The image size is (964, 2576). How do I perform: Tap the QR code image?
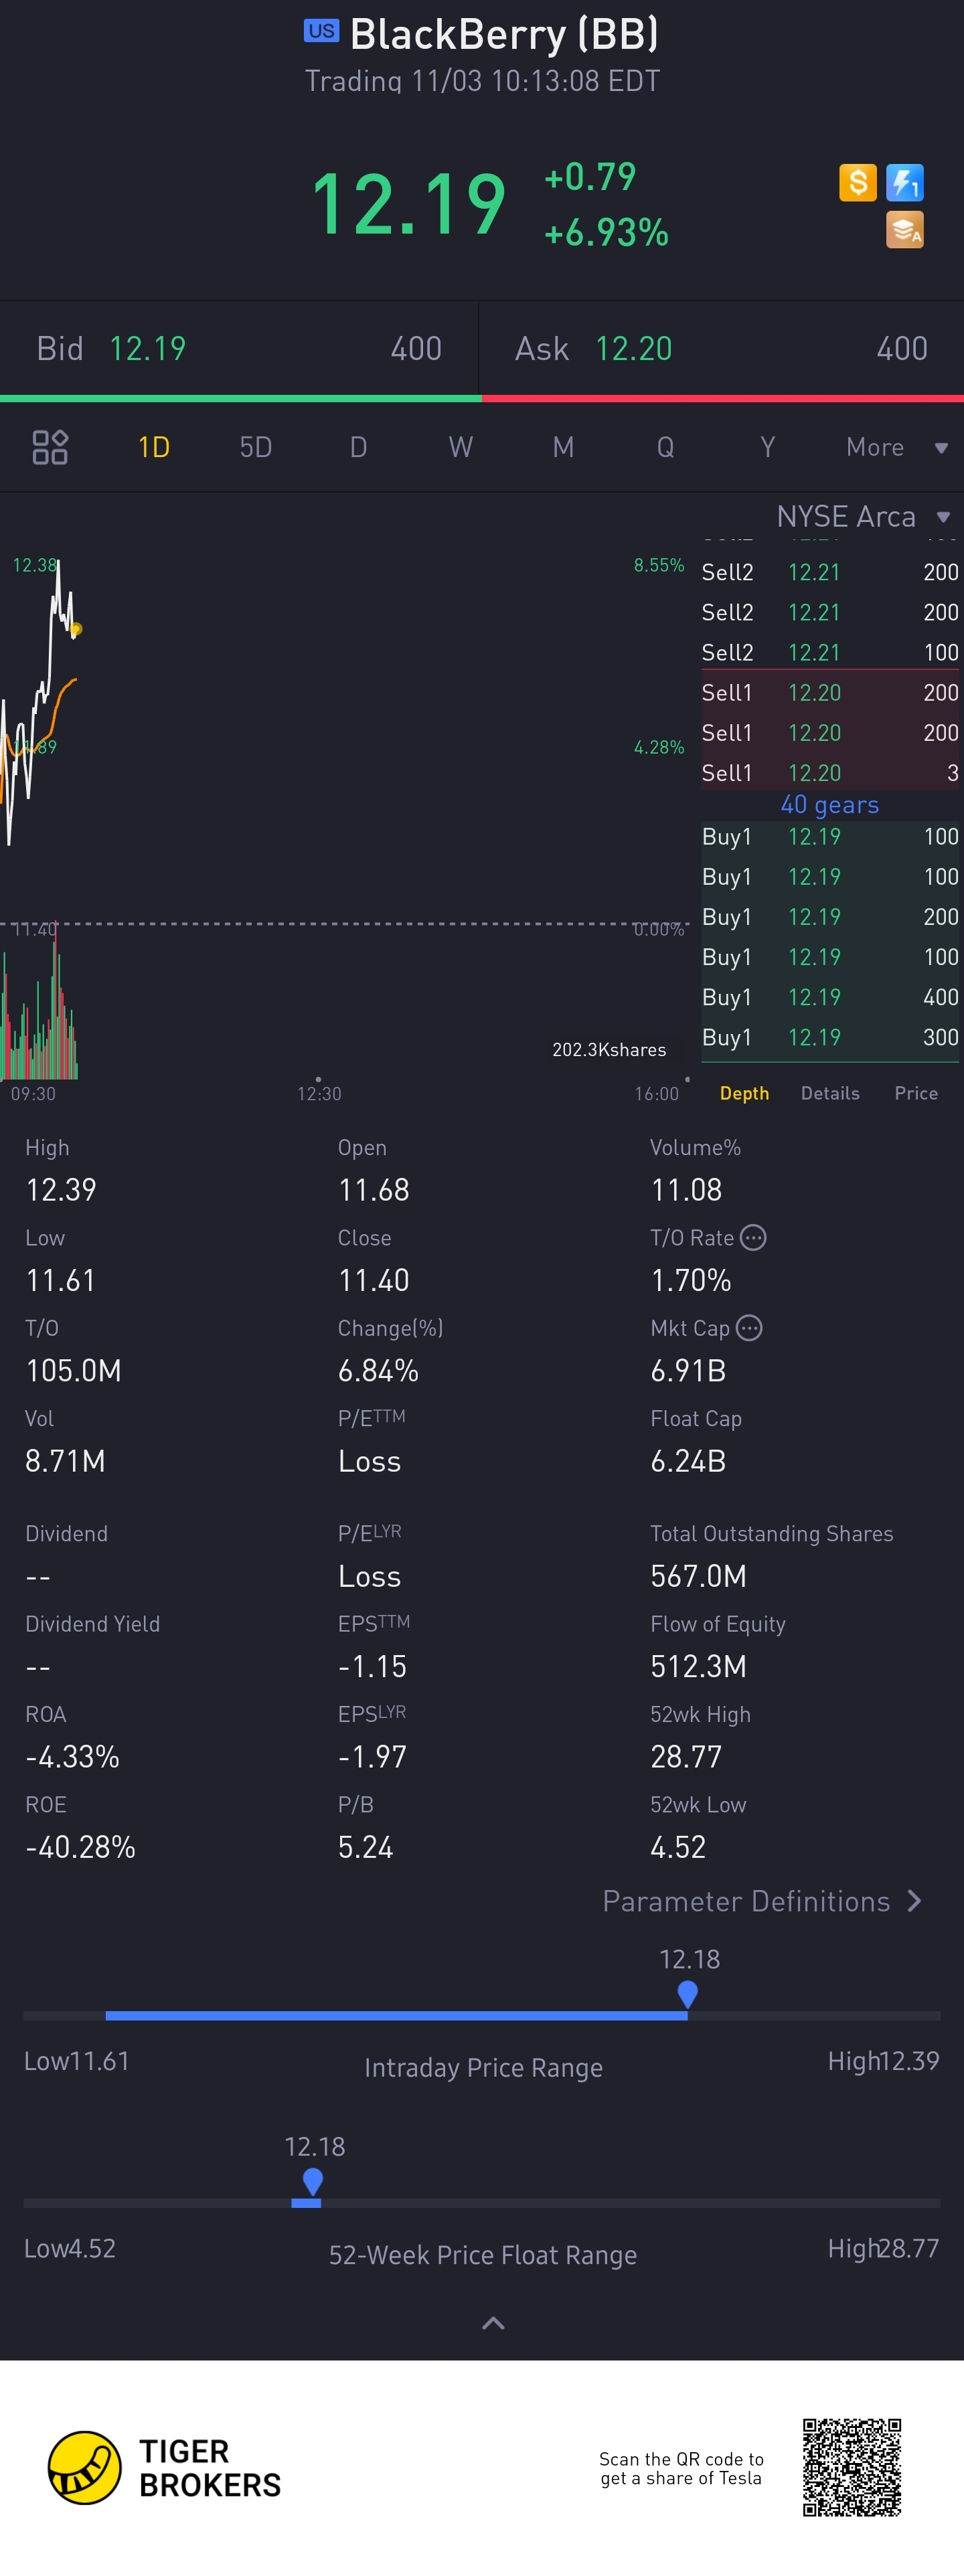[852, 2467]
